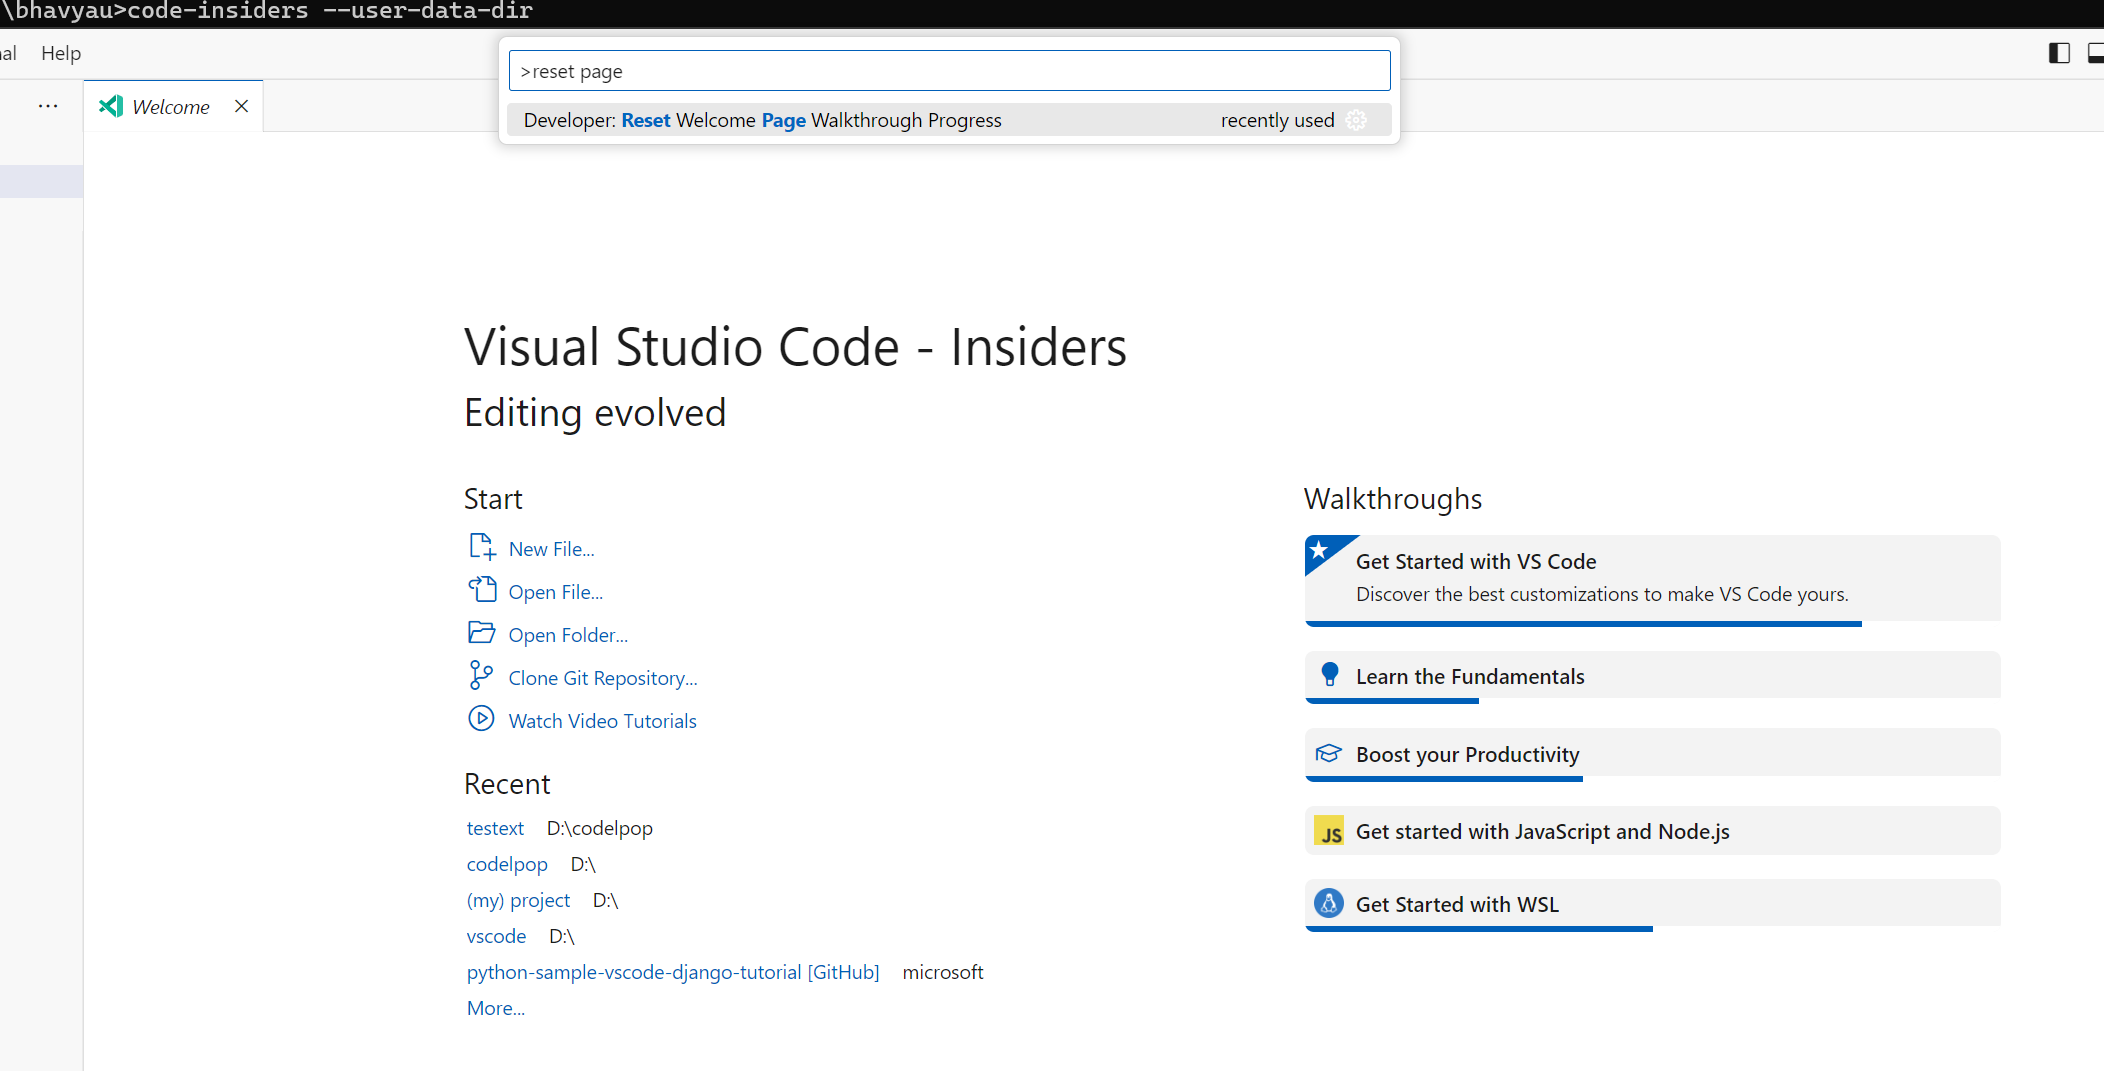2104x1071 pixels.
Task: Click inside the command palette input field
Action: pos(947,70)
